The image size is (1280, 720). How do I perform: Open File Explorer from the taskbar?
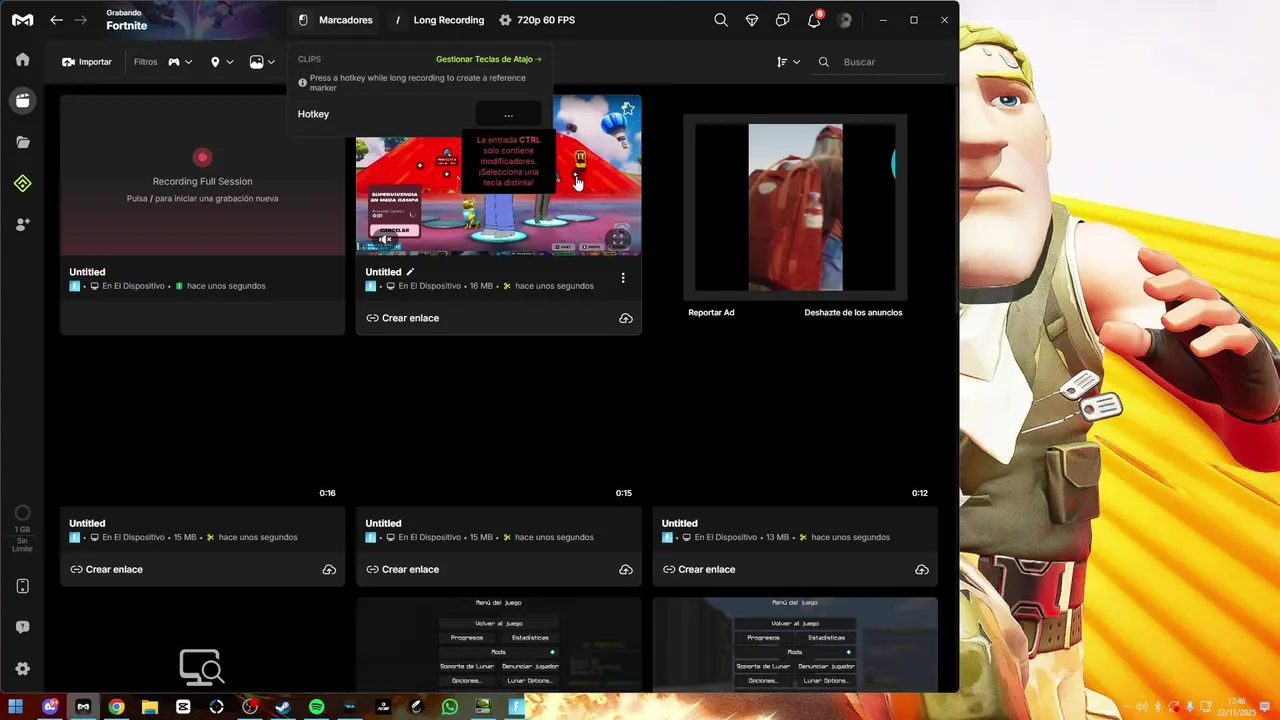click(150, 706)
